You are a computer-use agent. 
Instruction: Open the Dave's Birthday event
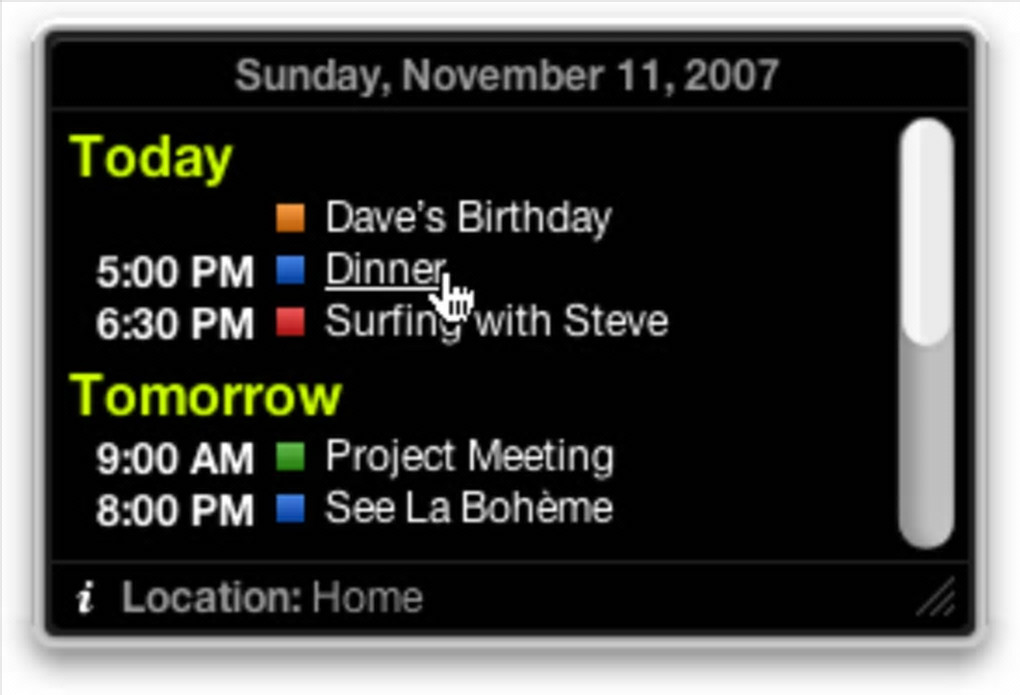[x=468, y=217]
